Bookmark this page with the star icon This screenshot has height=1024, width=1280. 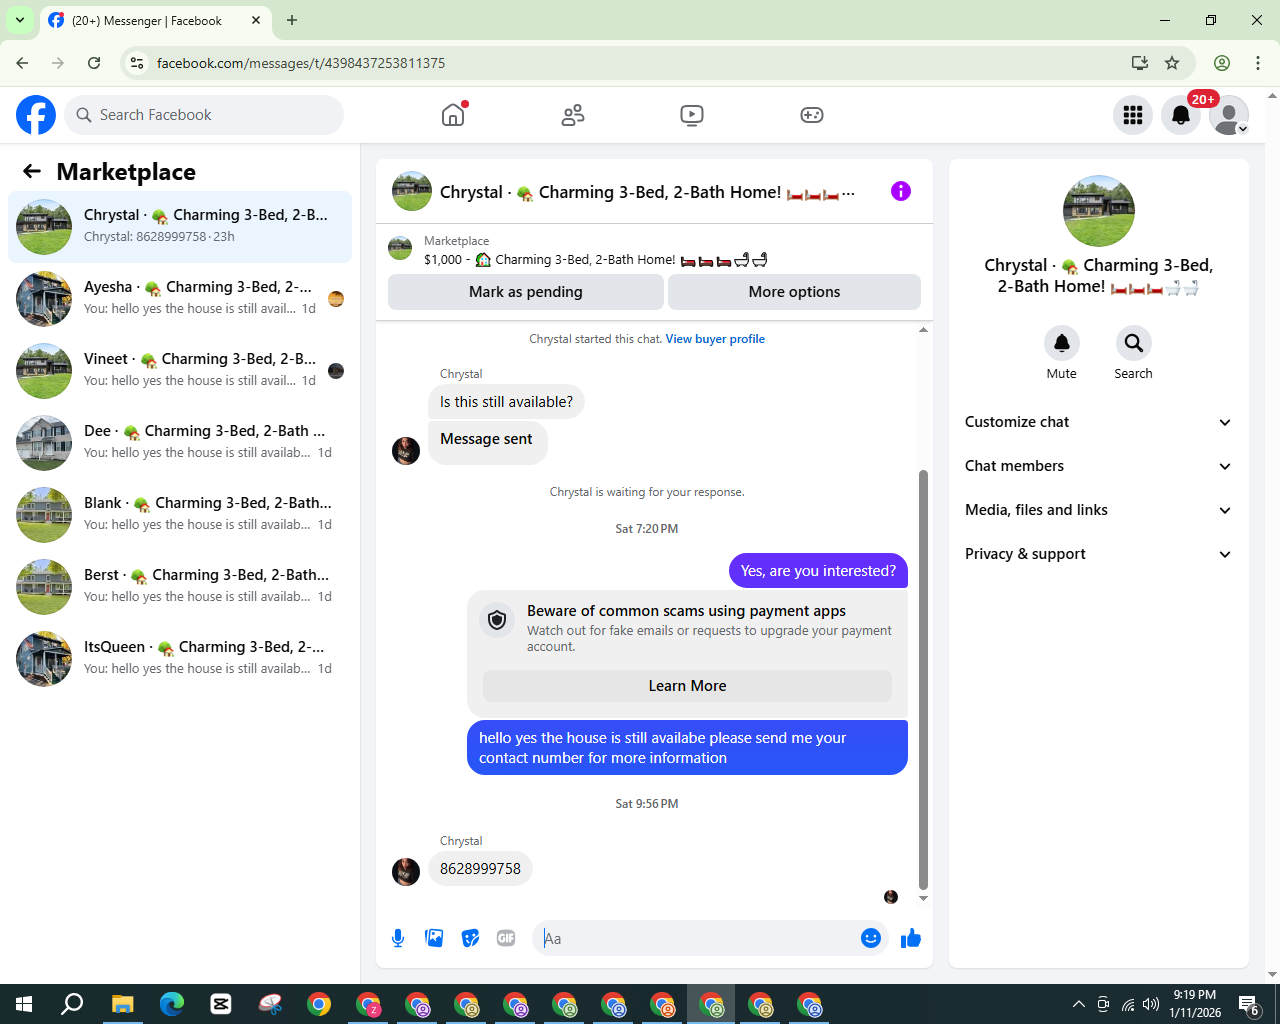coord(1172,63)
